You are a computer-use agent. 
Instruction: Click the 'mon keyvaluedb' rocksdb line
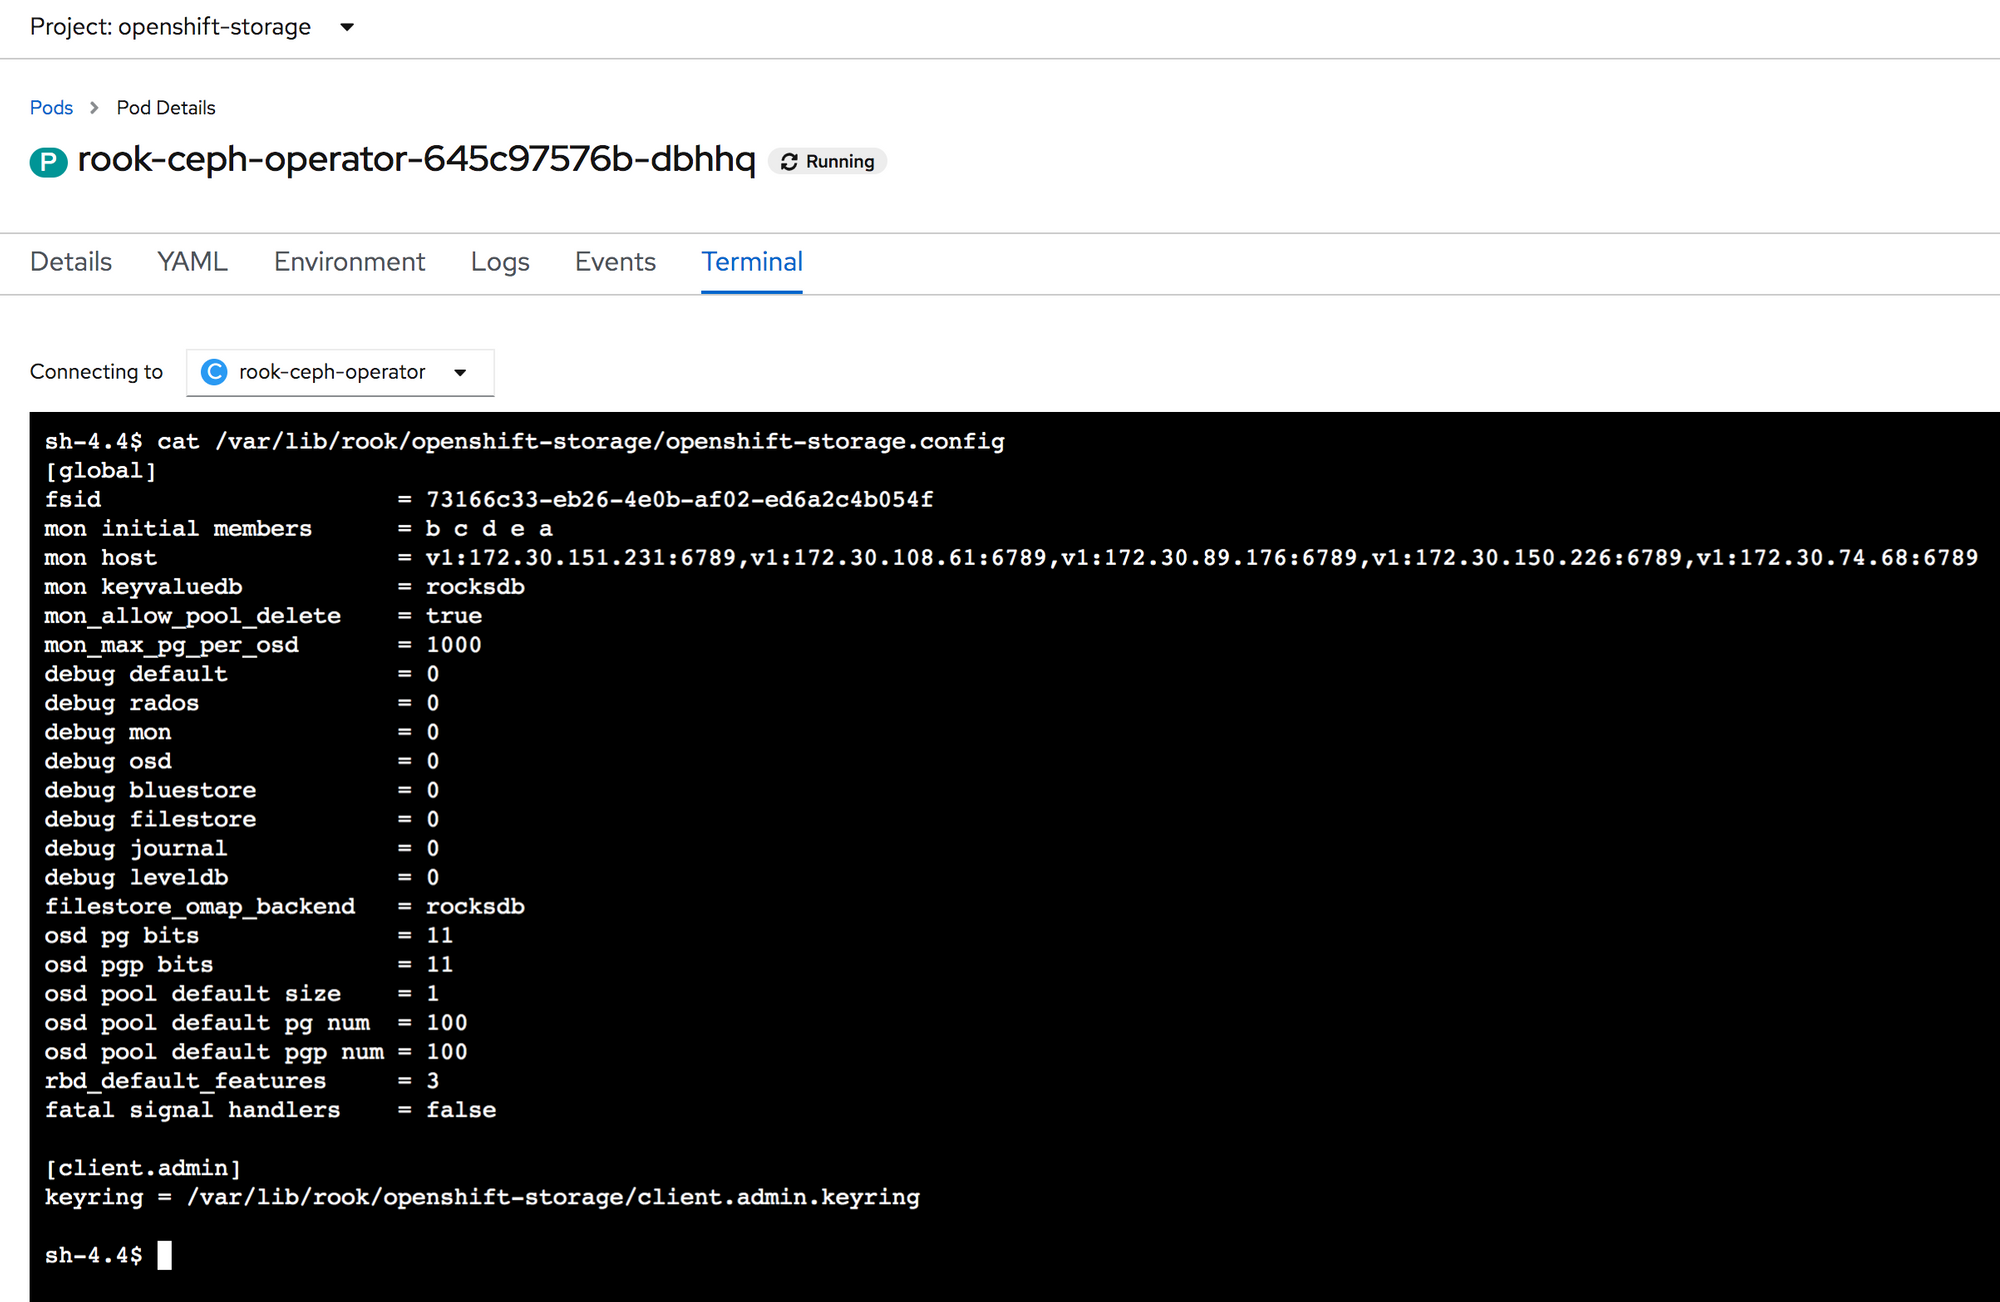pos(285,586)
